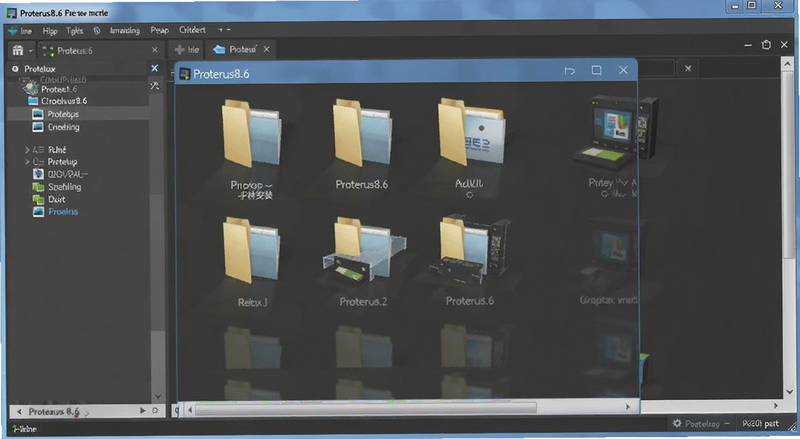This screenshot has height=439, width=800.
Task: Select the Protex1.6 tree item
Action: pos(59,89)
